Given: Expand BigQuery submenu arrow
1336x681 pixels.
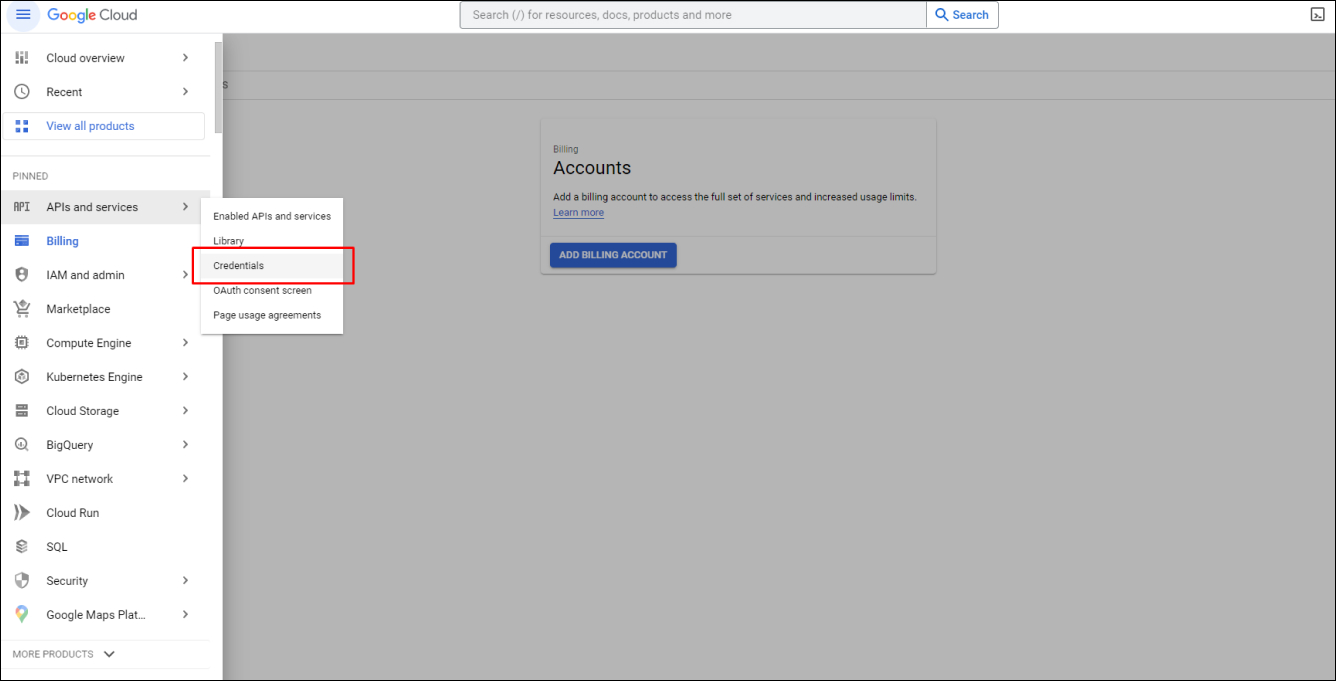Looking at the screenshot, I should [x=185, y=445].
